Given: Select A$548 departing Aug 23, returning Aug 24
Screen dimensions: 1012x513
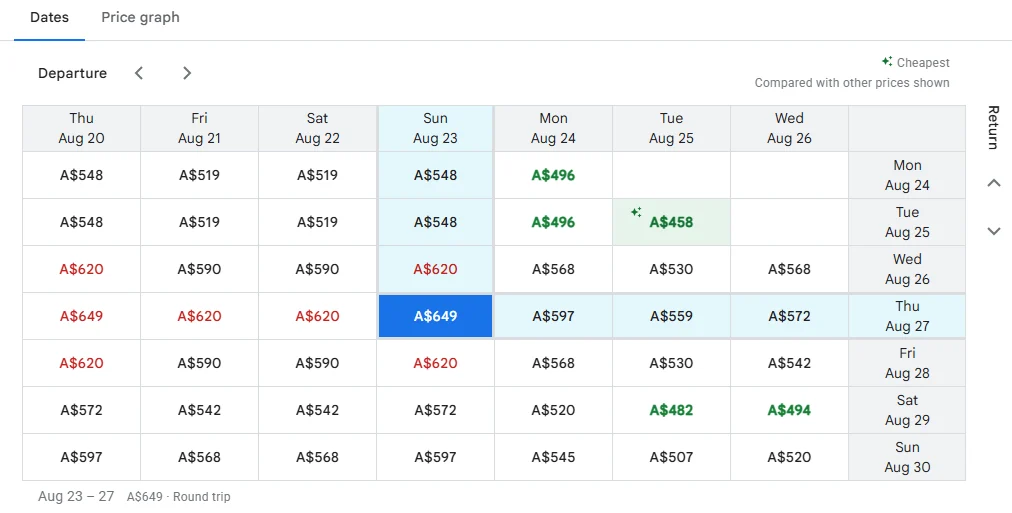Looking at the screenshot, I should (x=436, y=175).
